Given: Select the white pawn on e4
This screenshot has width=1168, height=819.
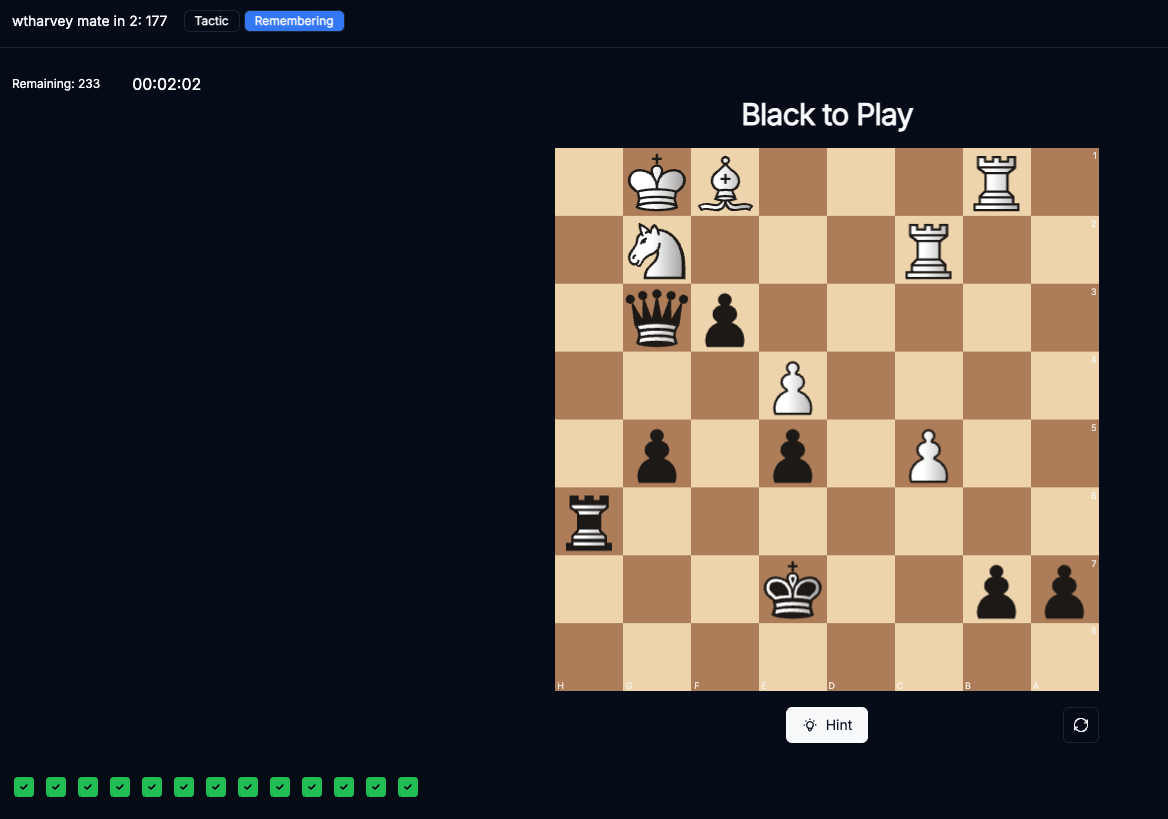Looking at the screenshot, I should point(793,386).
